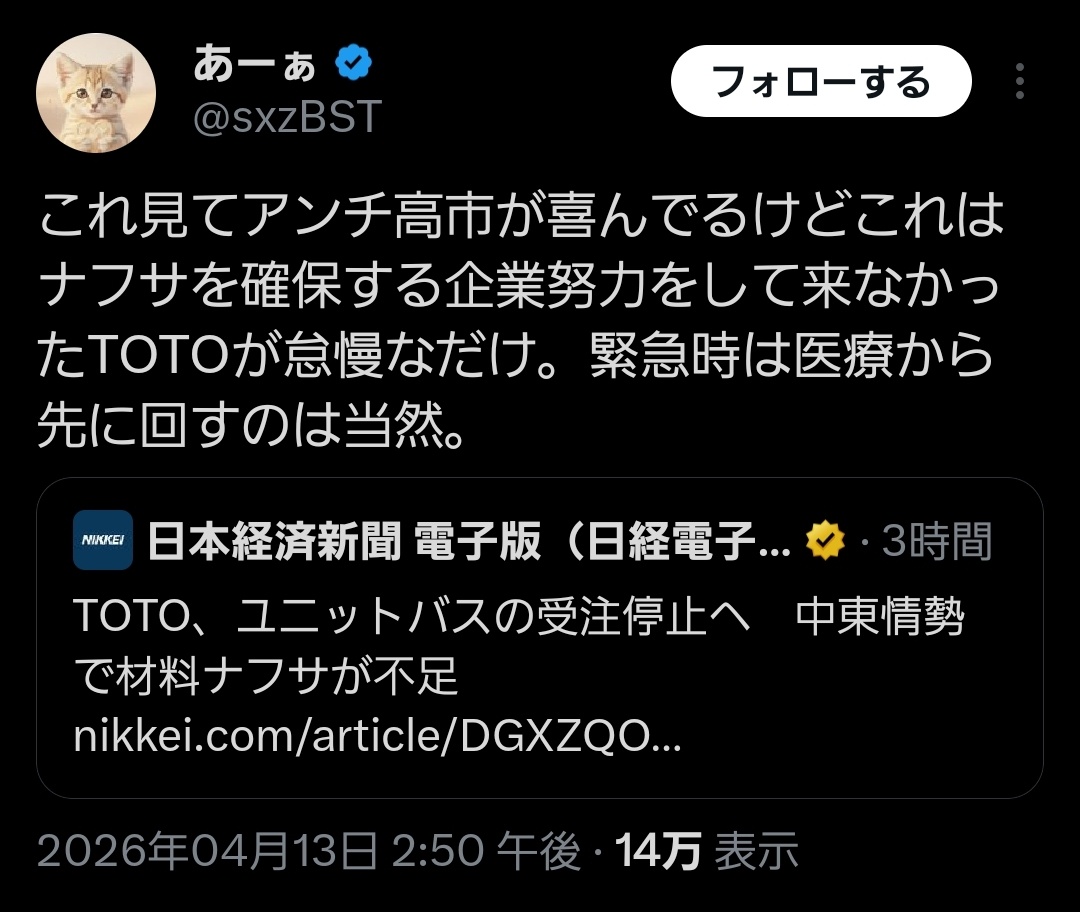
Task: Click the NIKKEI logo icon
Action: coord(103,540)
